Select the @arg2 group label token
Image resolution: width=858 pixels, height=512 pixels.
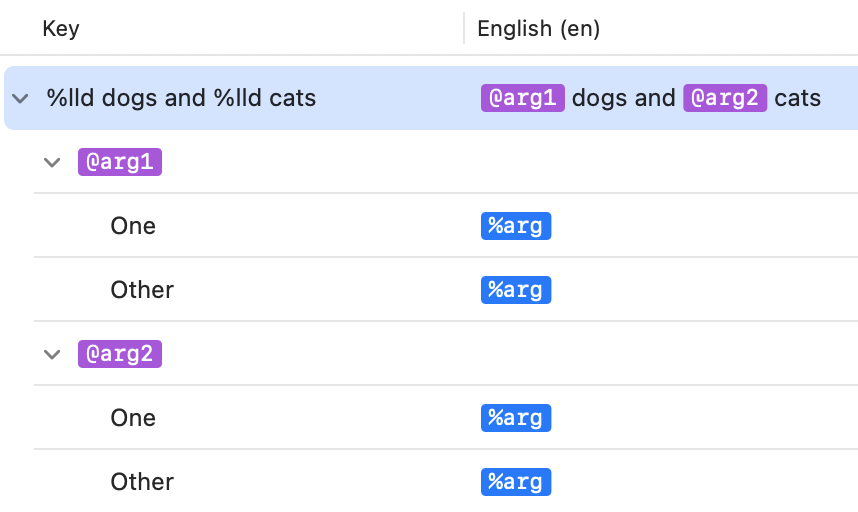coord(120,354)
